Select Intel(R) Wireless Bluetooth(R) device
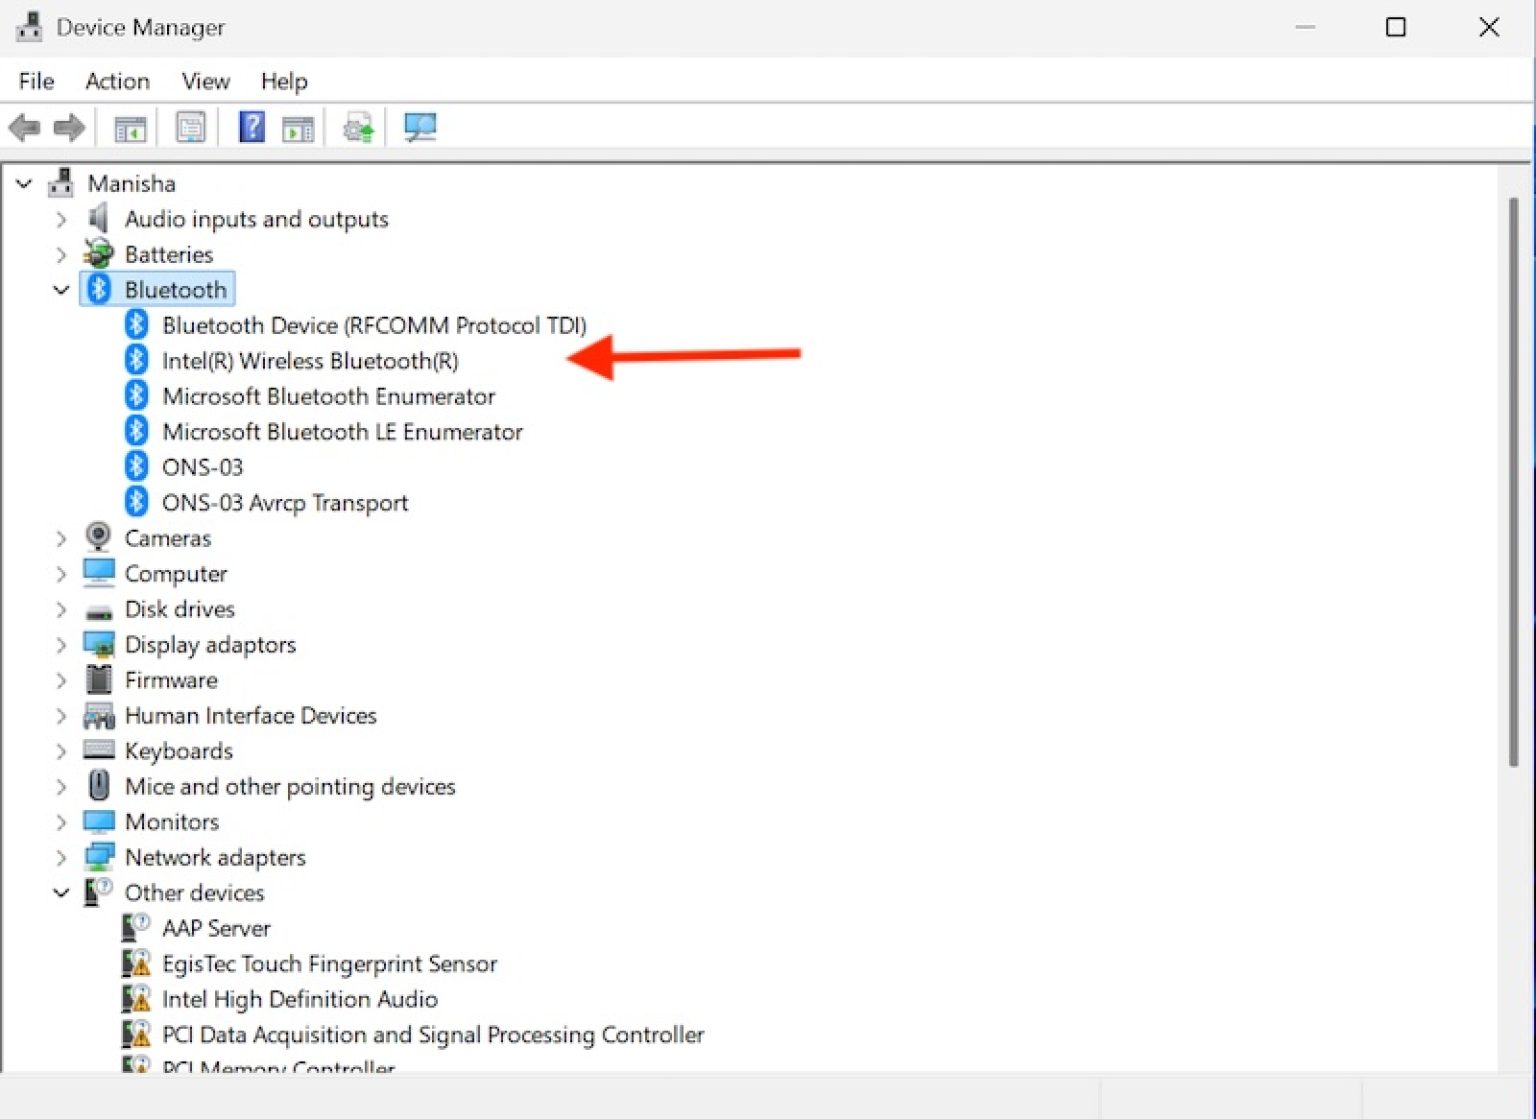1536x1119 pixels. [311, 360]
